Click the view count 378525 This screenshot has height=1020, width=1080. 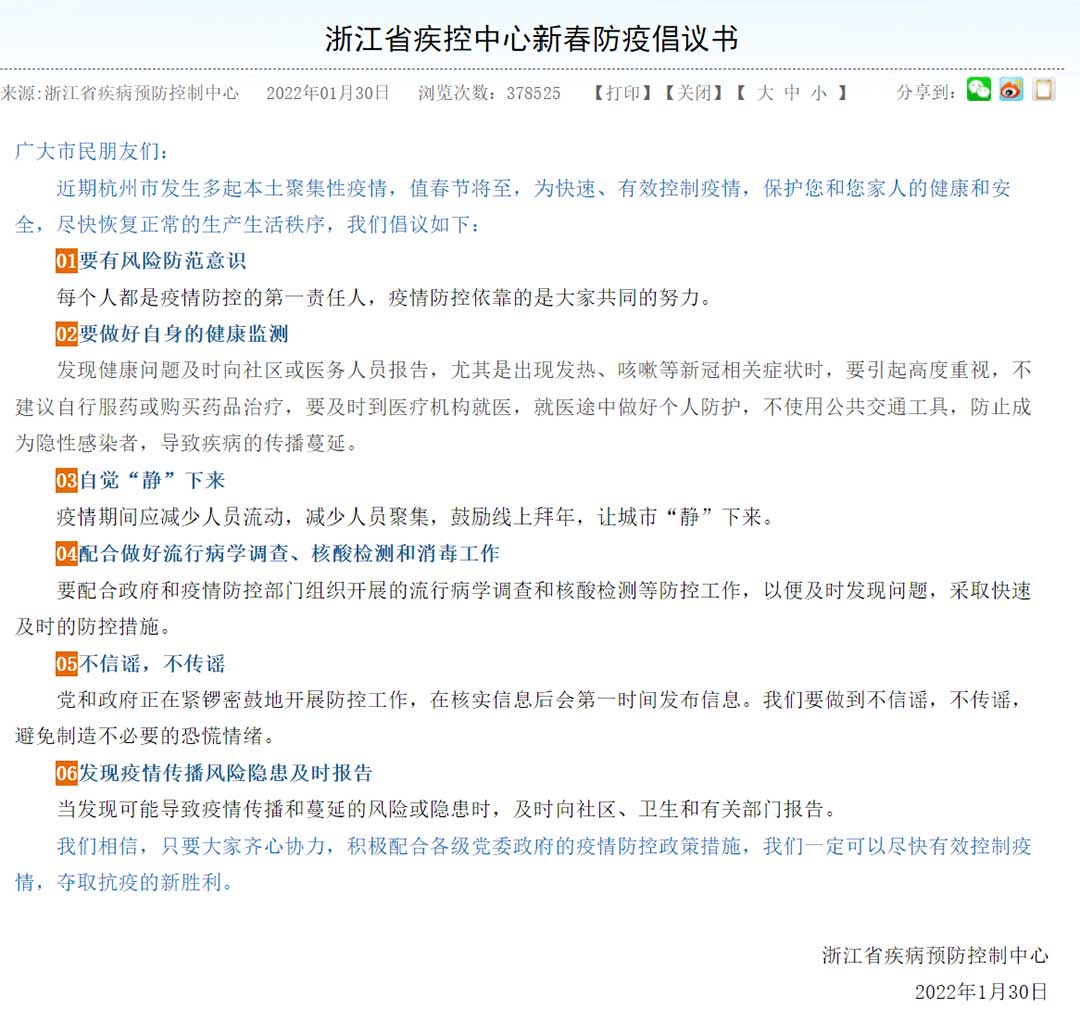(x=533, y=93)
